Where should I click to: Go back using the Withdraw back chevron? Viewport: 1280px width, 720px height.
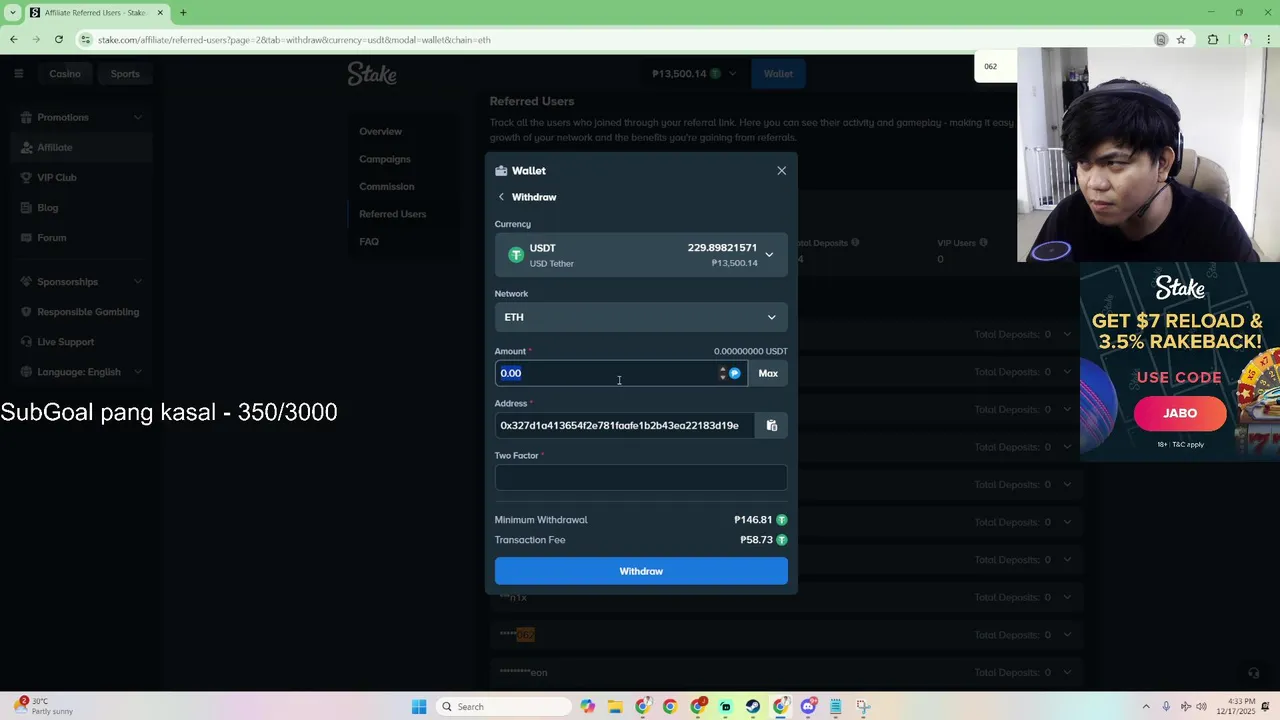(x=501, y=197)
